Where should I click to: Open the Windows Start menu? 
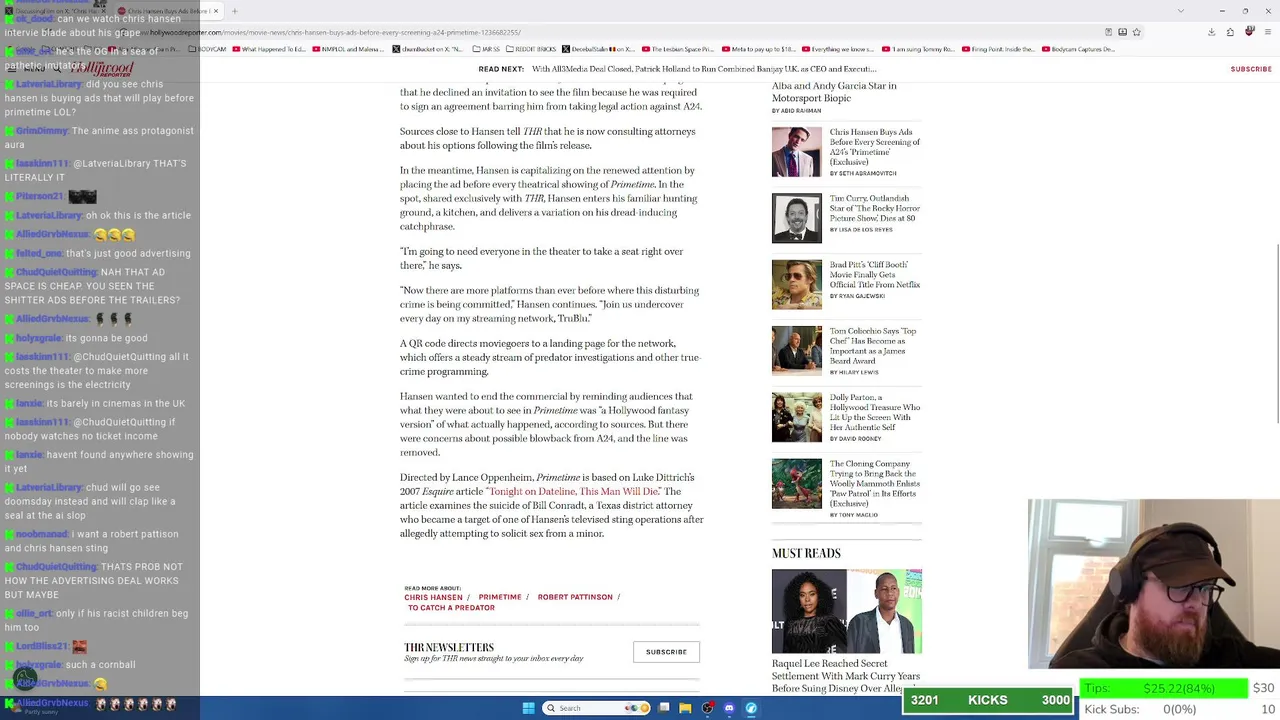[x=529, y=708]
